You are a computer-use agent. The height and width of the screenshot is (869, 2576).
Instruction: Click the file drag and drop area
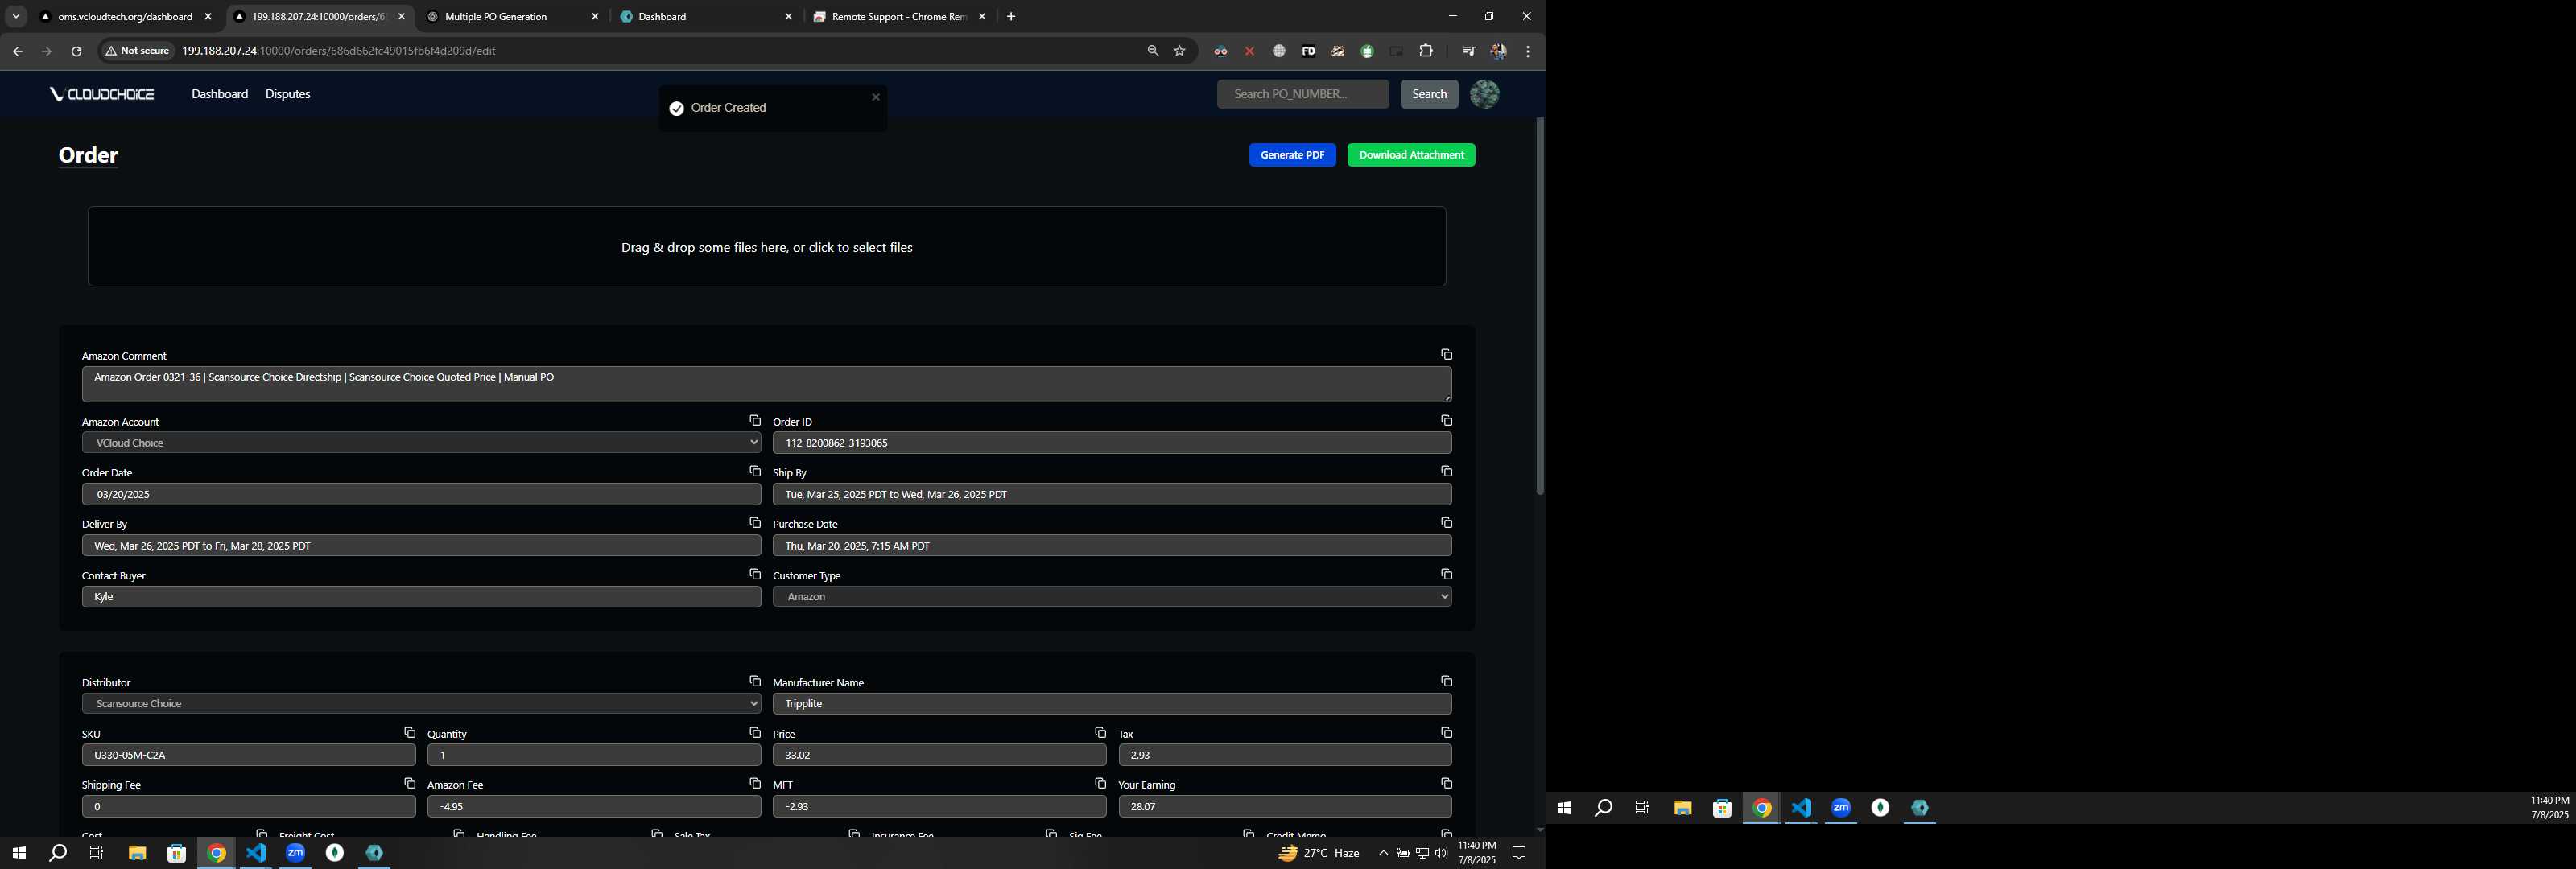coord(767,246)
